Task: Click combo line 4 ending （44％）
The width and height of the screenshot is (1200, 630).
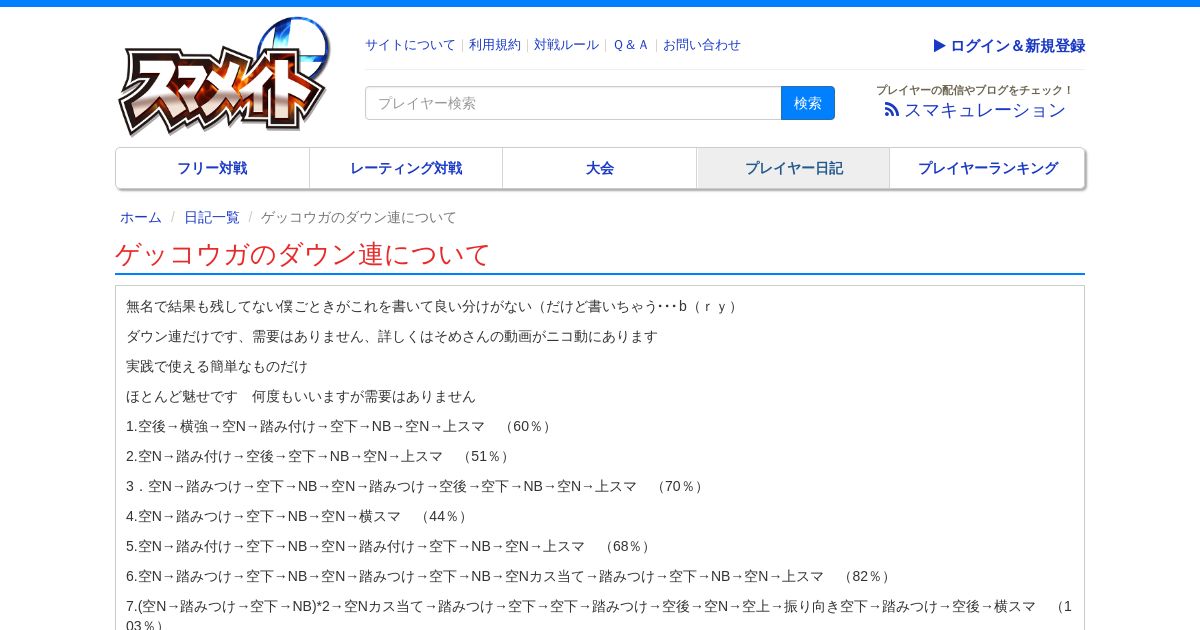Action: pos(299,516)
